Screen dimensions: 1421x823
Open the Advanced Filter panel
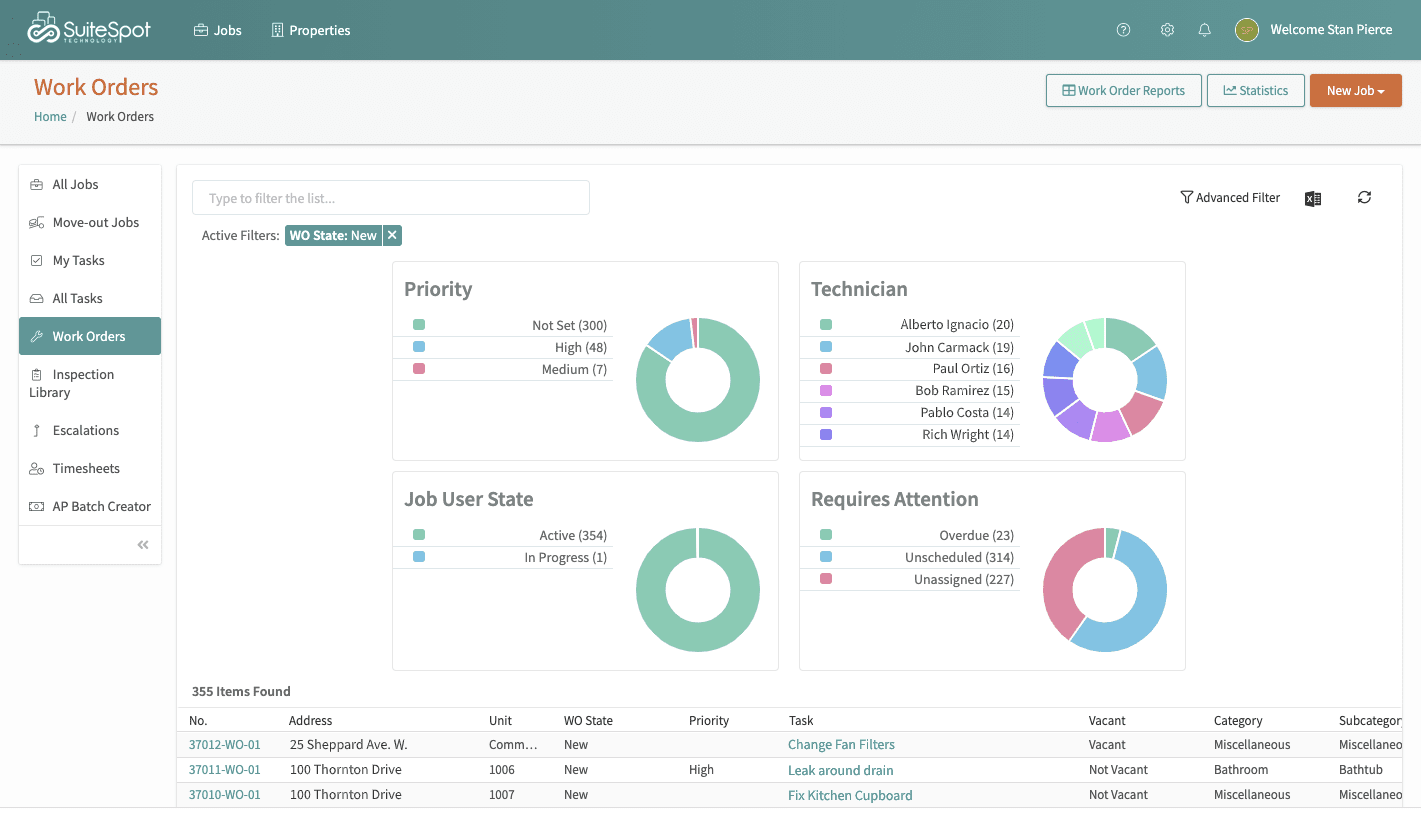1230,198
